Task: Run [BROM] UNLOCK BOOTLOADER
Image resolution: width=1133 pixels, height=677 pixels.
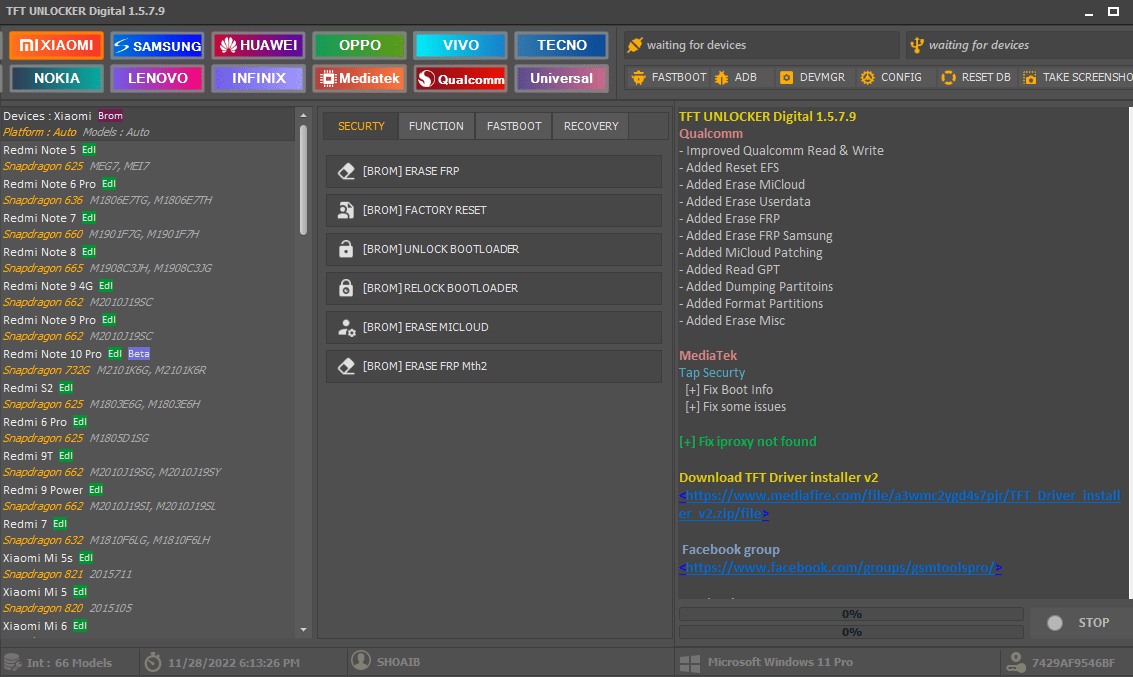Action: coord(494,249)
